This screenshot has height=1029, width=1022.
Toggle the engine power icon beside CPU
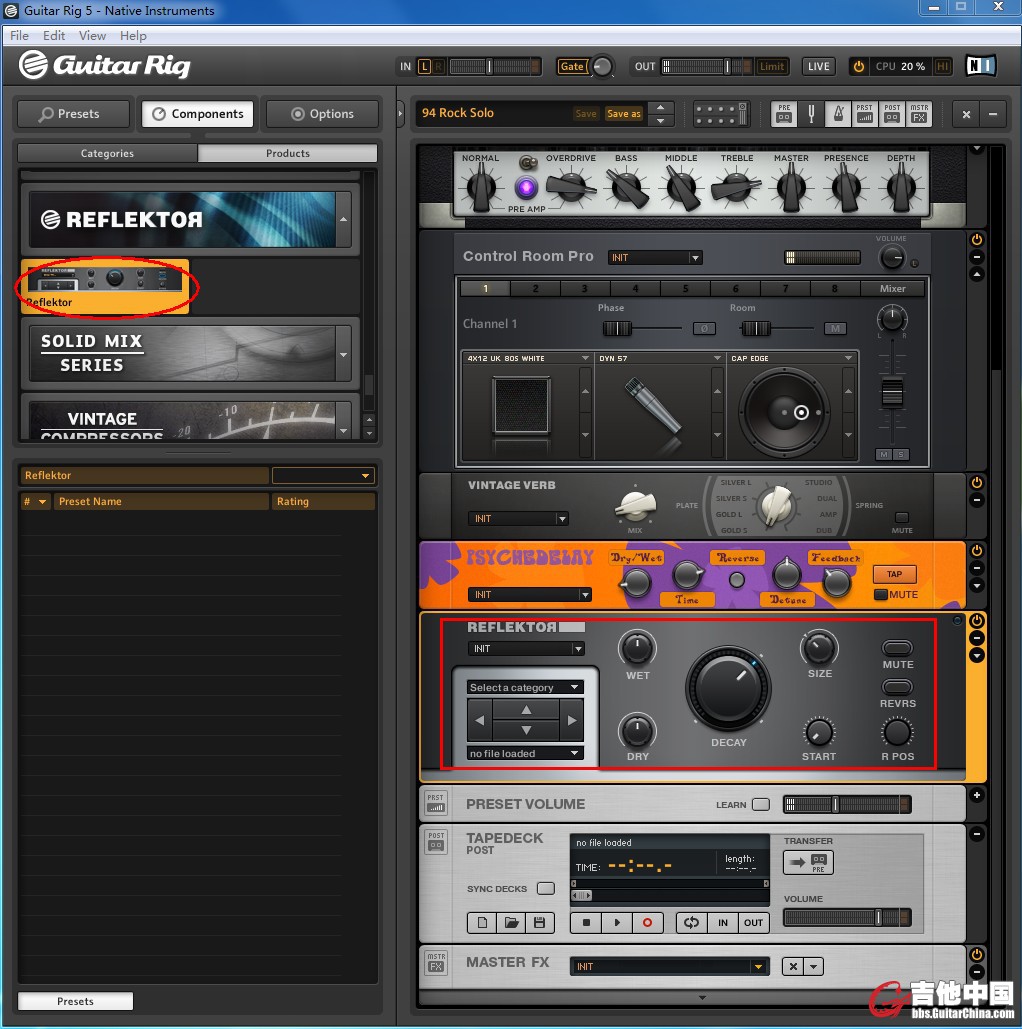858,66
